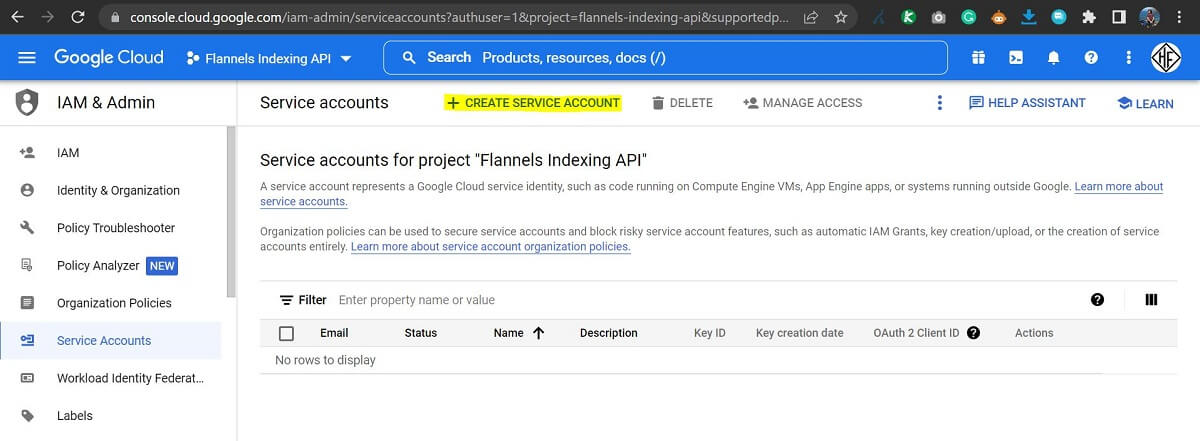Open Workload Identity Federation sidebar item

(130, 378)
